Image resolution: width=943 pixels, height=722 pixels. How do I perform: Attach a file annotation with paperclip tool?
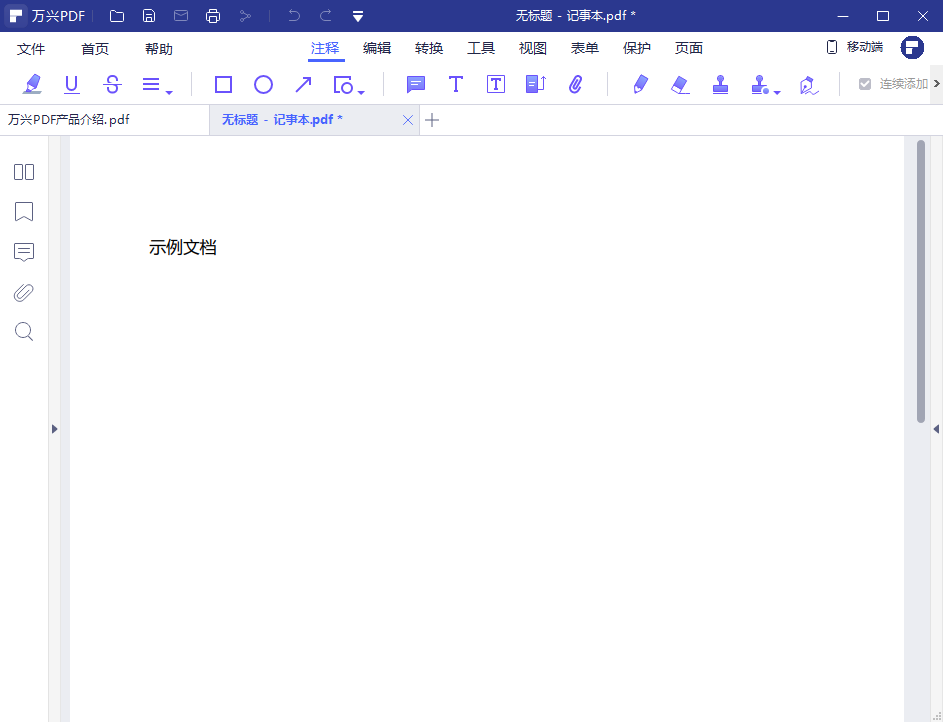click(x=576, y=84)
